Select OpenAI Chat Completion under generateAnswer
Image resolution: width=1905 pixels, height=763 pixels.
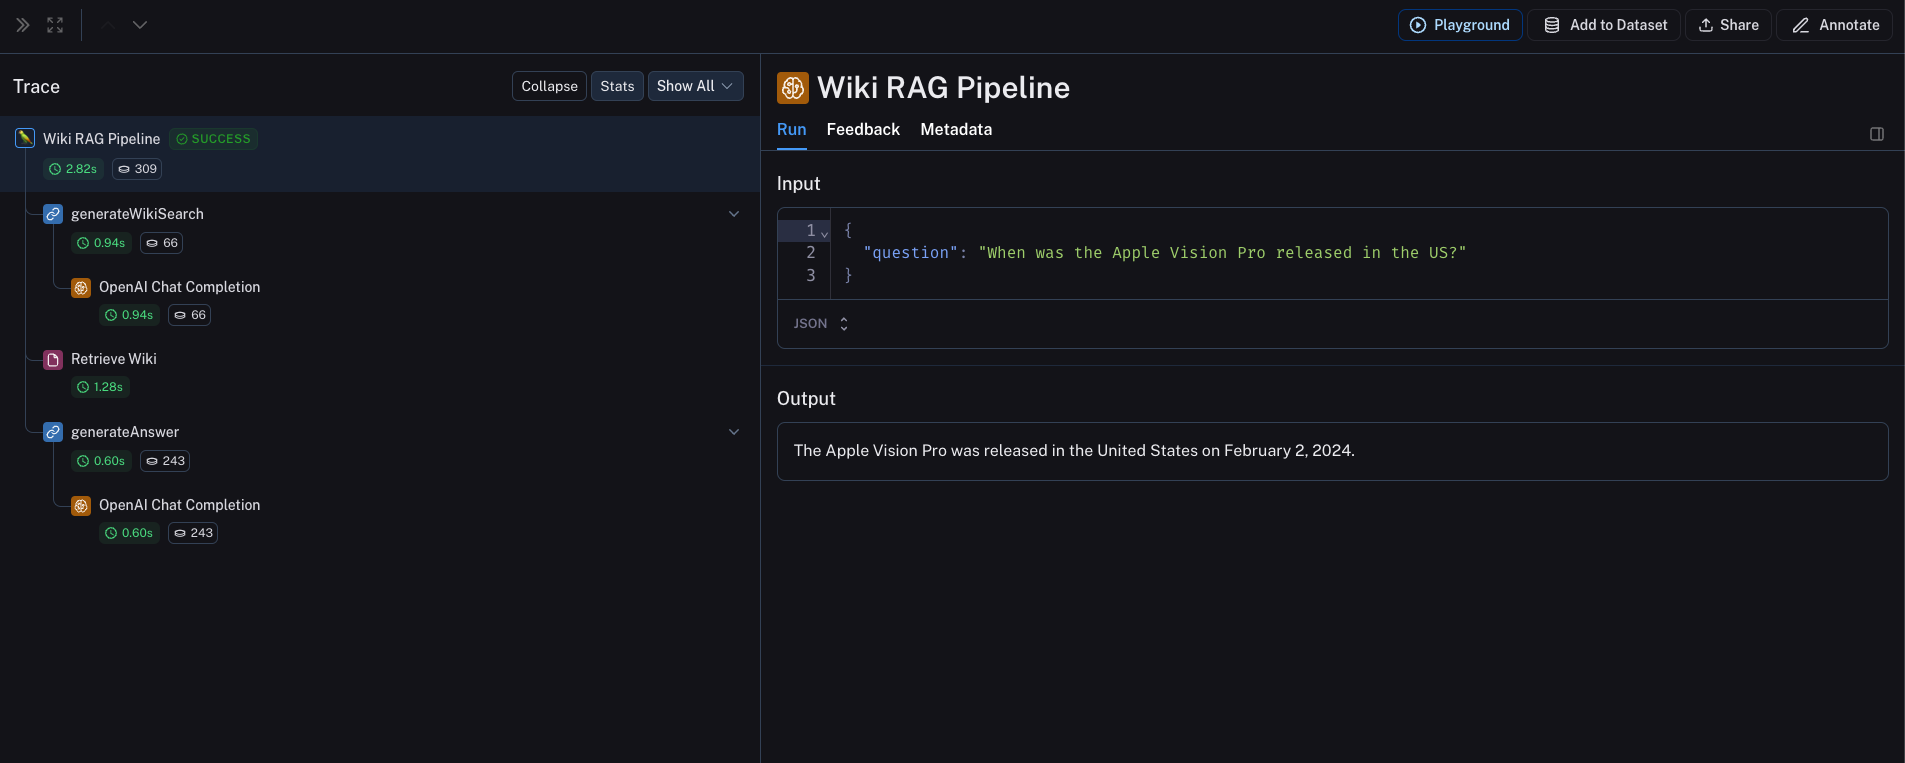(x=179, y=505)
